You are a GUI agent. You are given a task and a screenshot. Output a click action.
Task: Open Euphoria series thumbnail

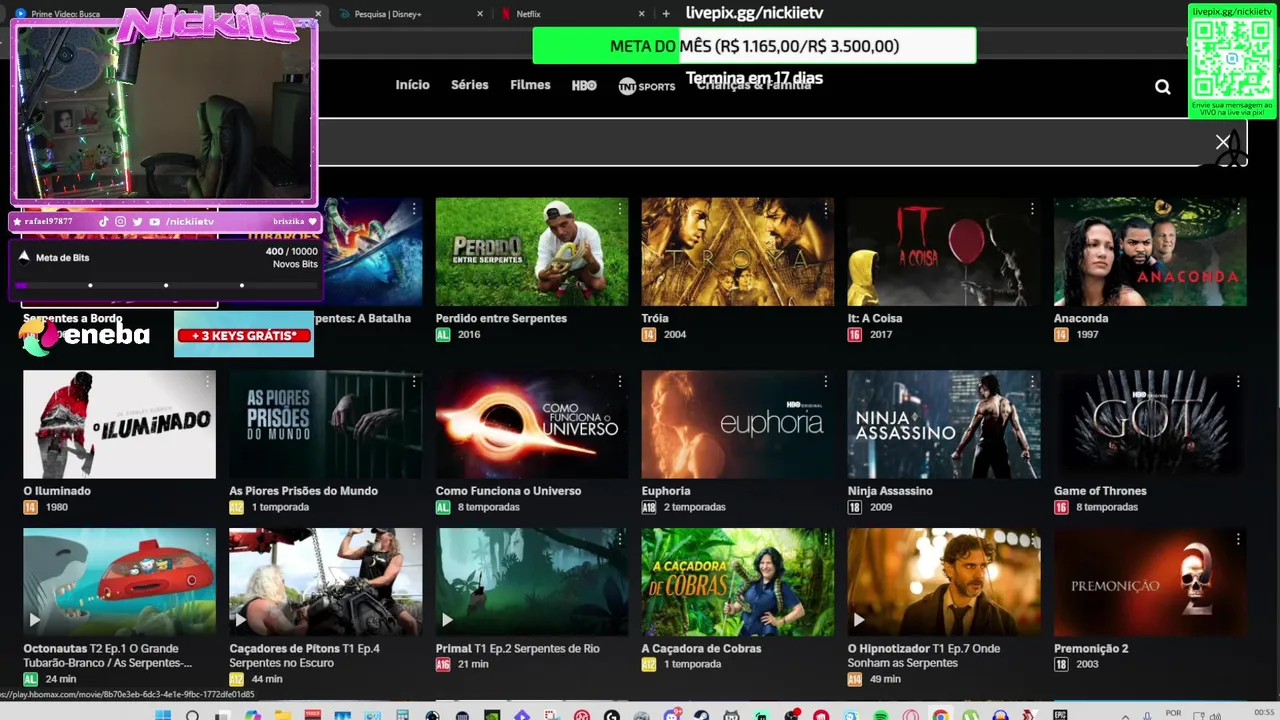738,424
